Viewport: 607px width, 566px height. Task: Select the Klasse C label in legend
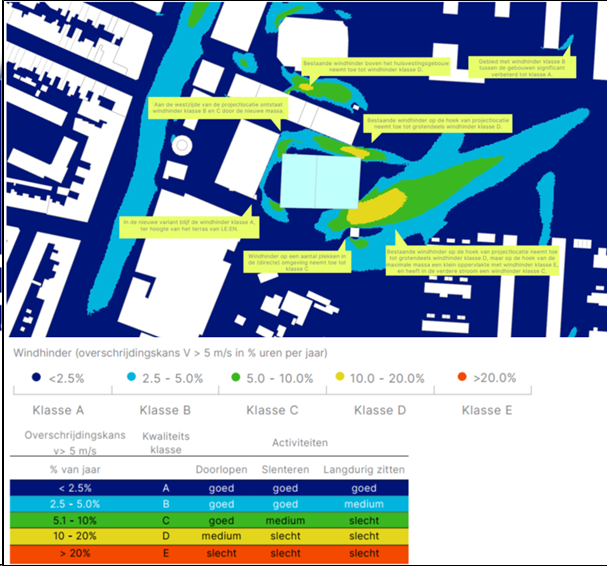tap(272, 410)
